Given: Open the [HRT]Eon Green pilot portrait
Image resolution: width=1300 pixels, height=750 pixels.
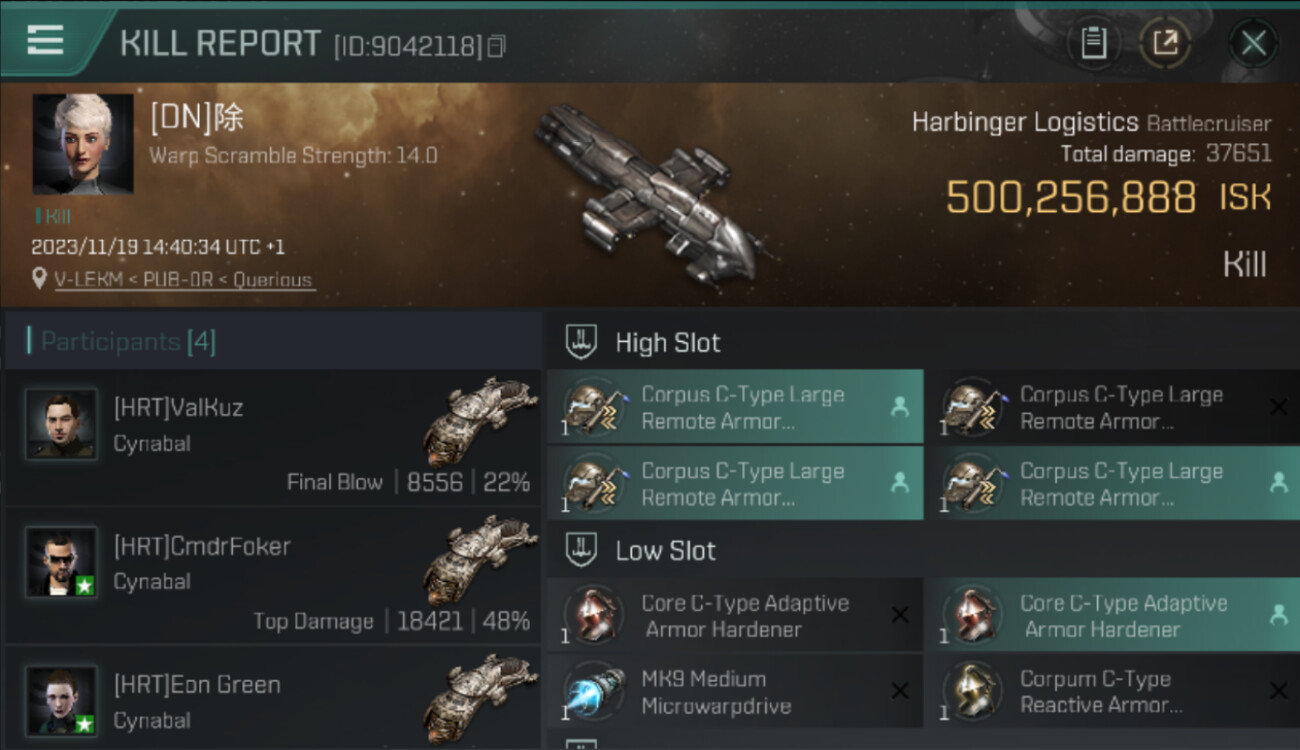Looking at the screenshot, I should [61, 702].
